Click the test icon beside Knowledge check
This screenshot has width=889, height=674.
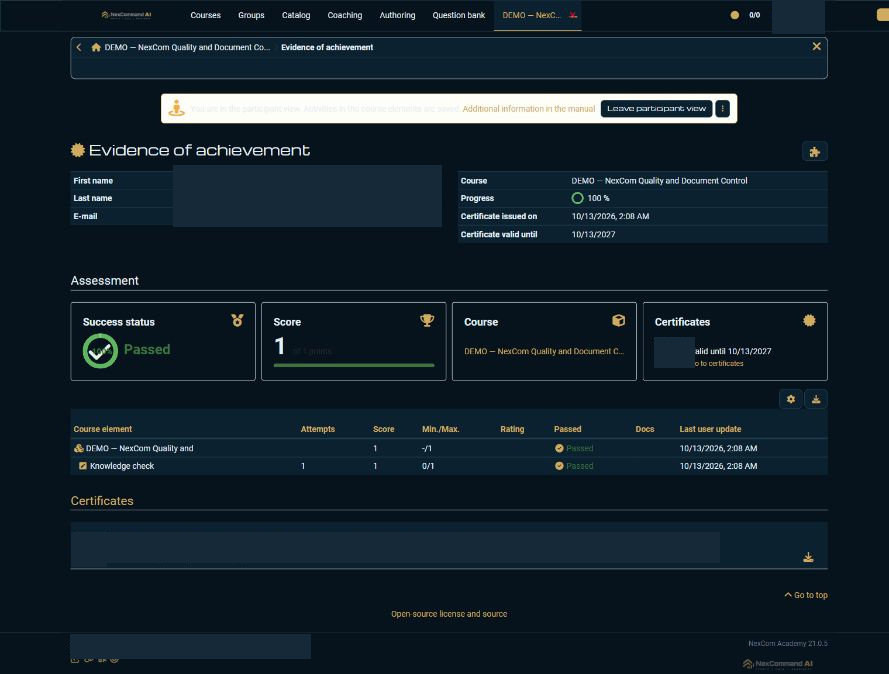coord(83,466)
